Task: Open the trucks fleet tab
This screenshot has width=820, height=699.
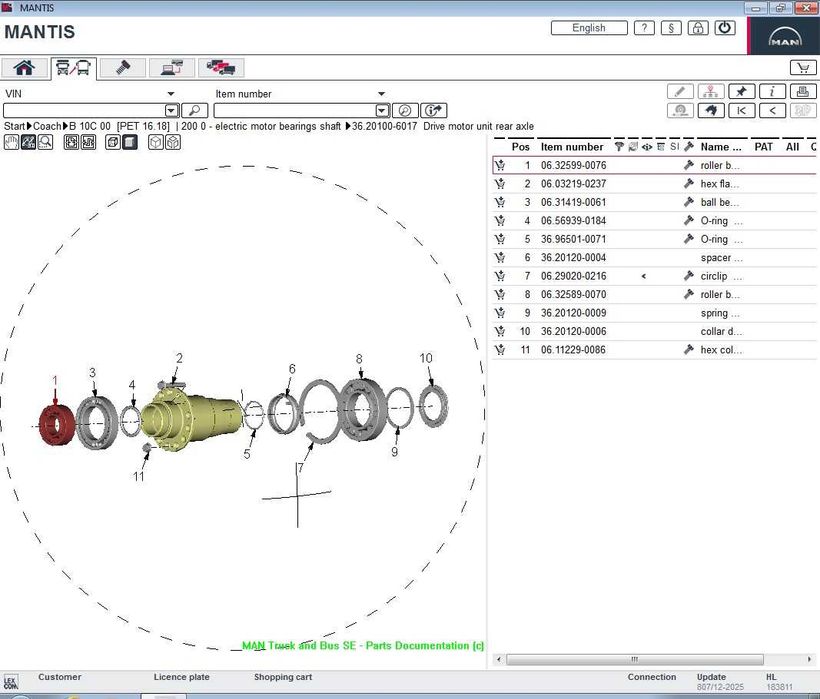Action: (x=221, y=68)
